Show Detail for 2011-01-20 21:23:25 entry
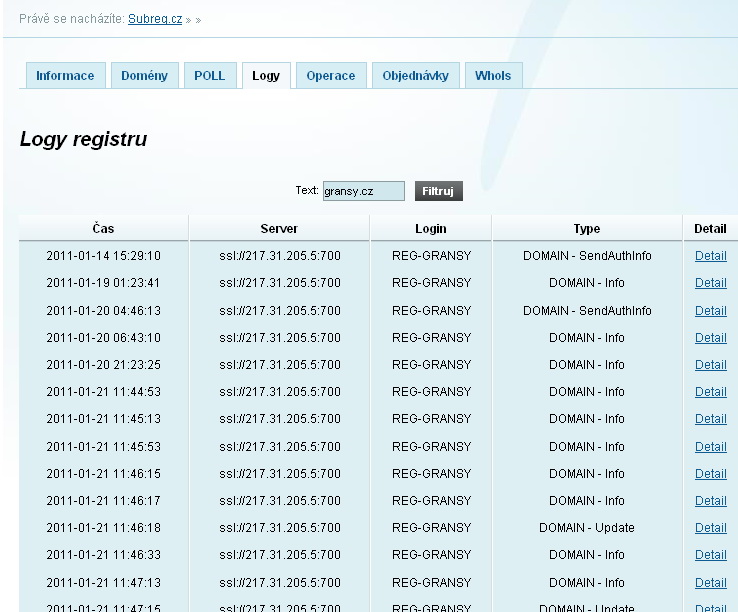Screen dimensions: 738x612 point(710,365)
